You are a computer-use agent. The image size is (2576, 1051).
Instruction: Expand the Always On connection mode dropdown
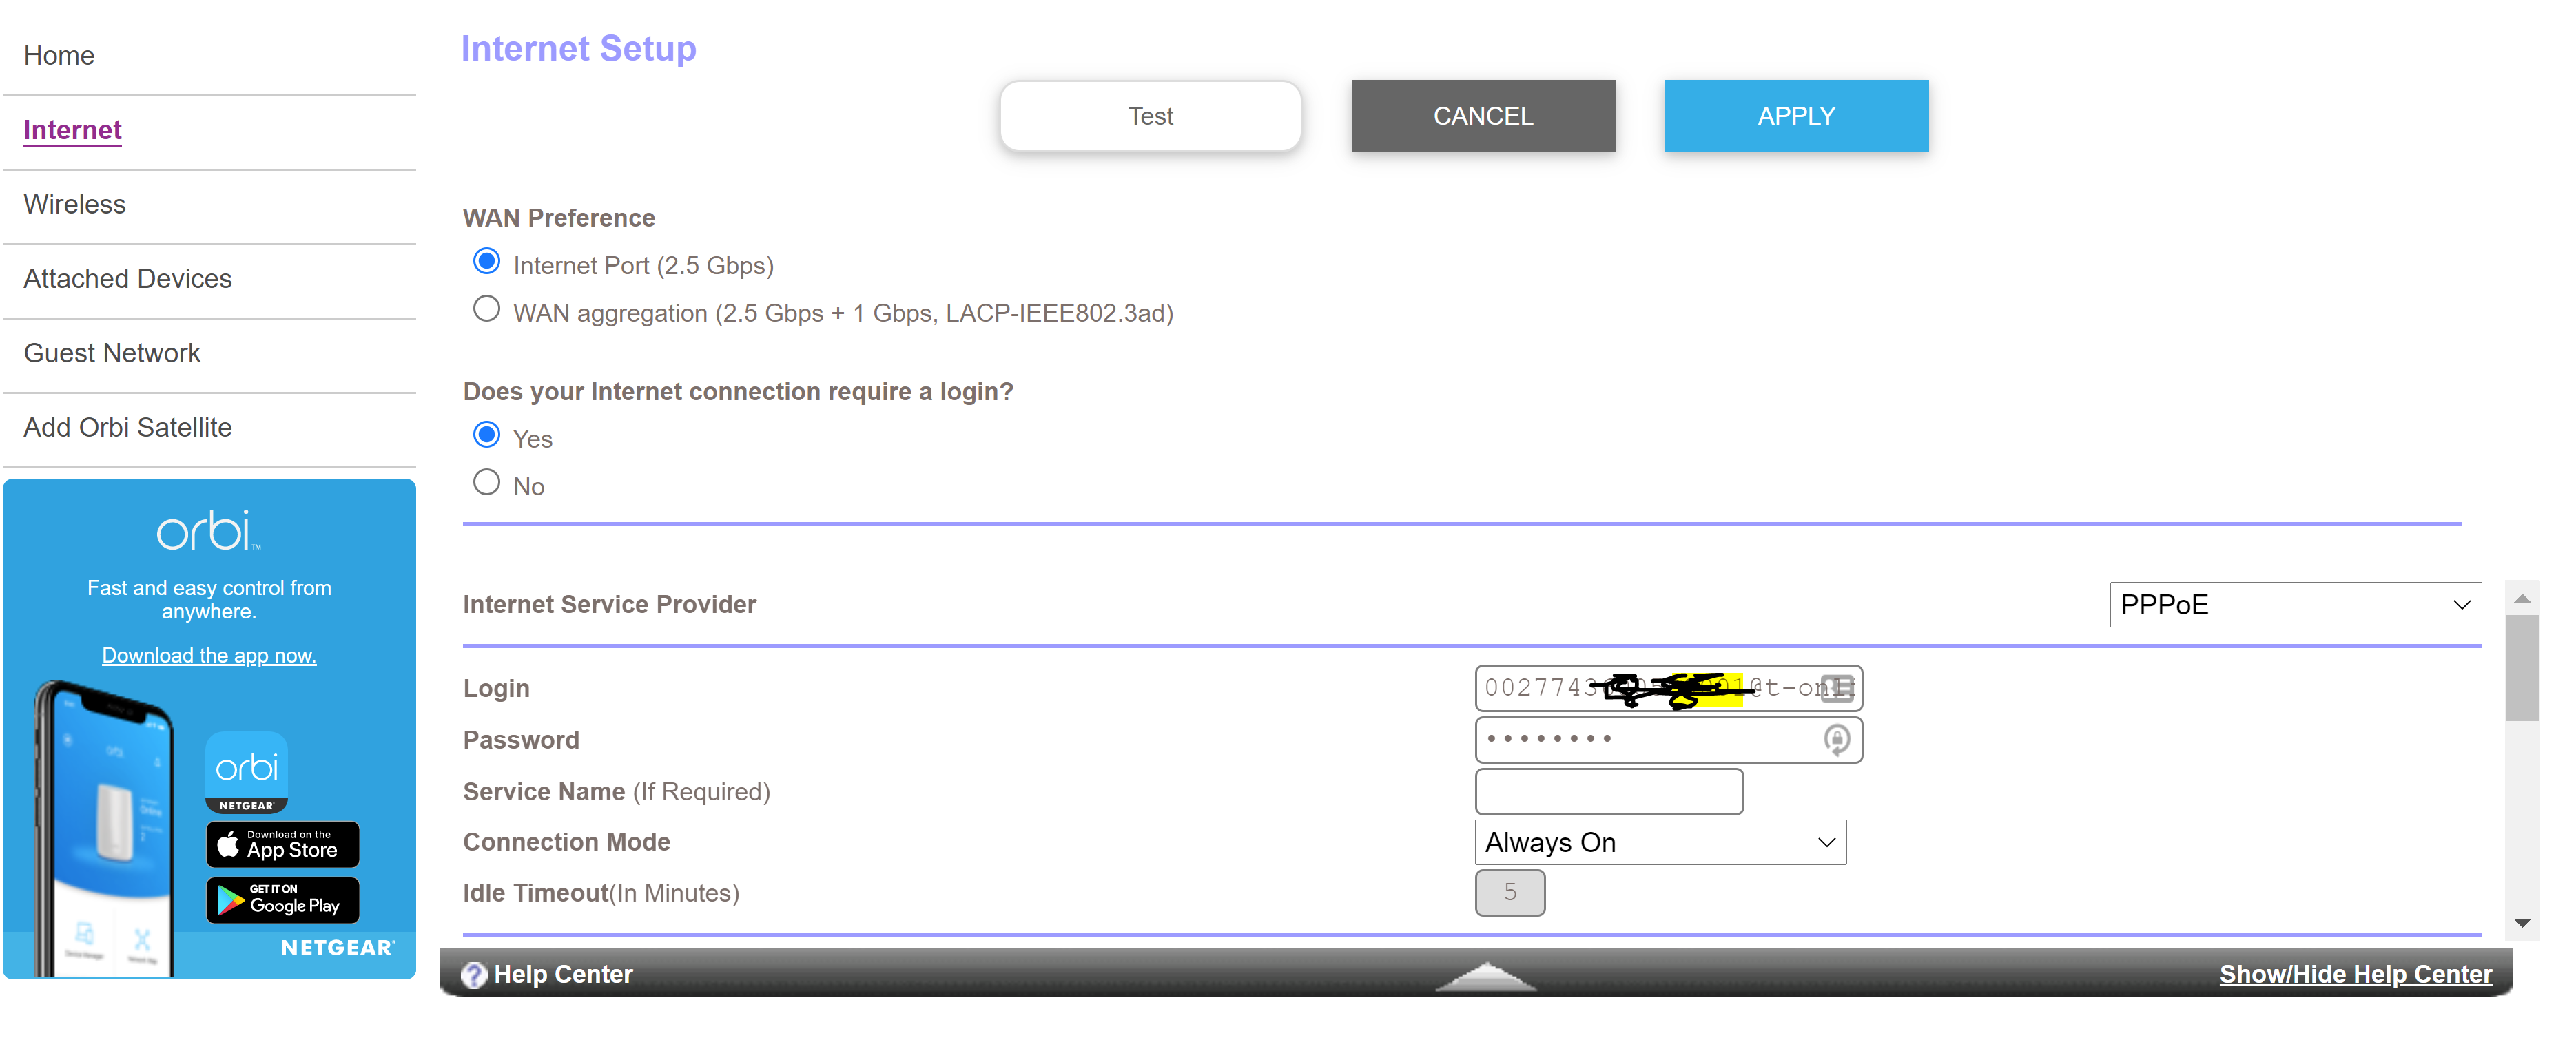click(x=1659, y=842)
